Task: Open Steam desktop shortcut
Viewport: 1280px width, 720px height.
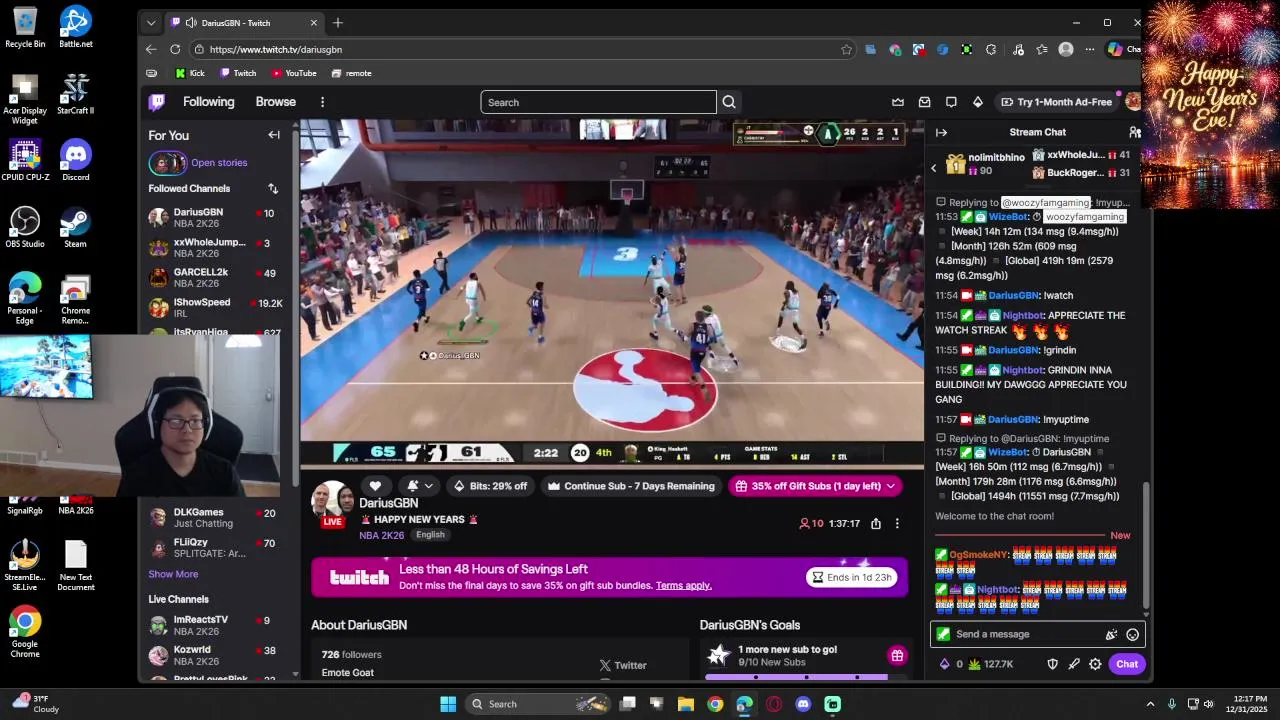Action: pos(75,227)
